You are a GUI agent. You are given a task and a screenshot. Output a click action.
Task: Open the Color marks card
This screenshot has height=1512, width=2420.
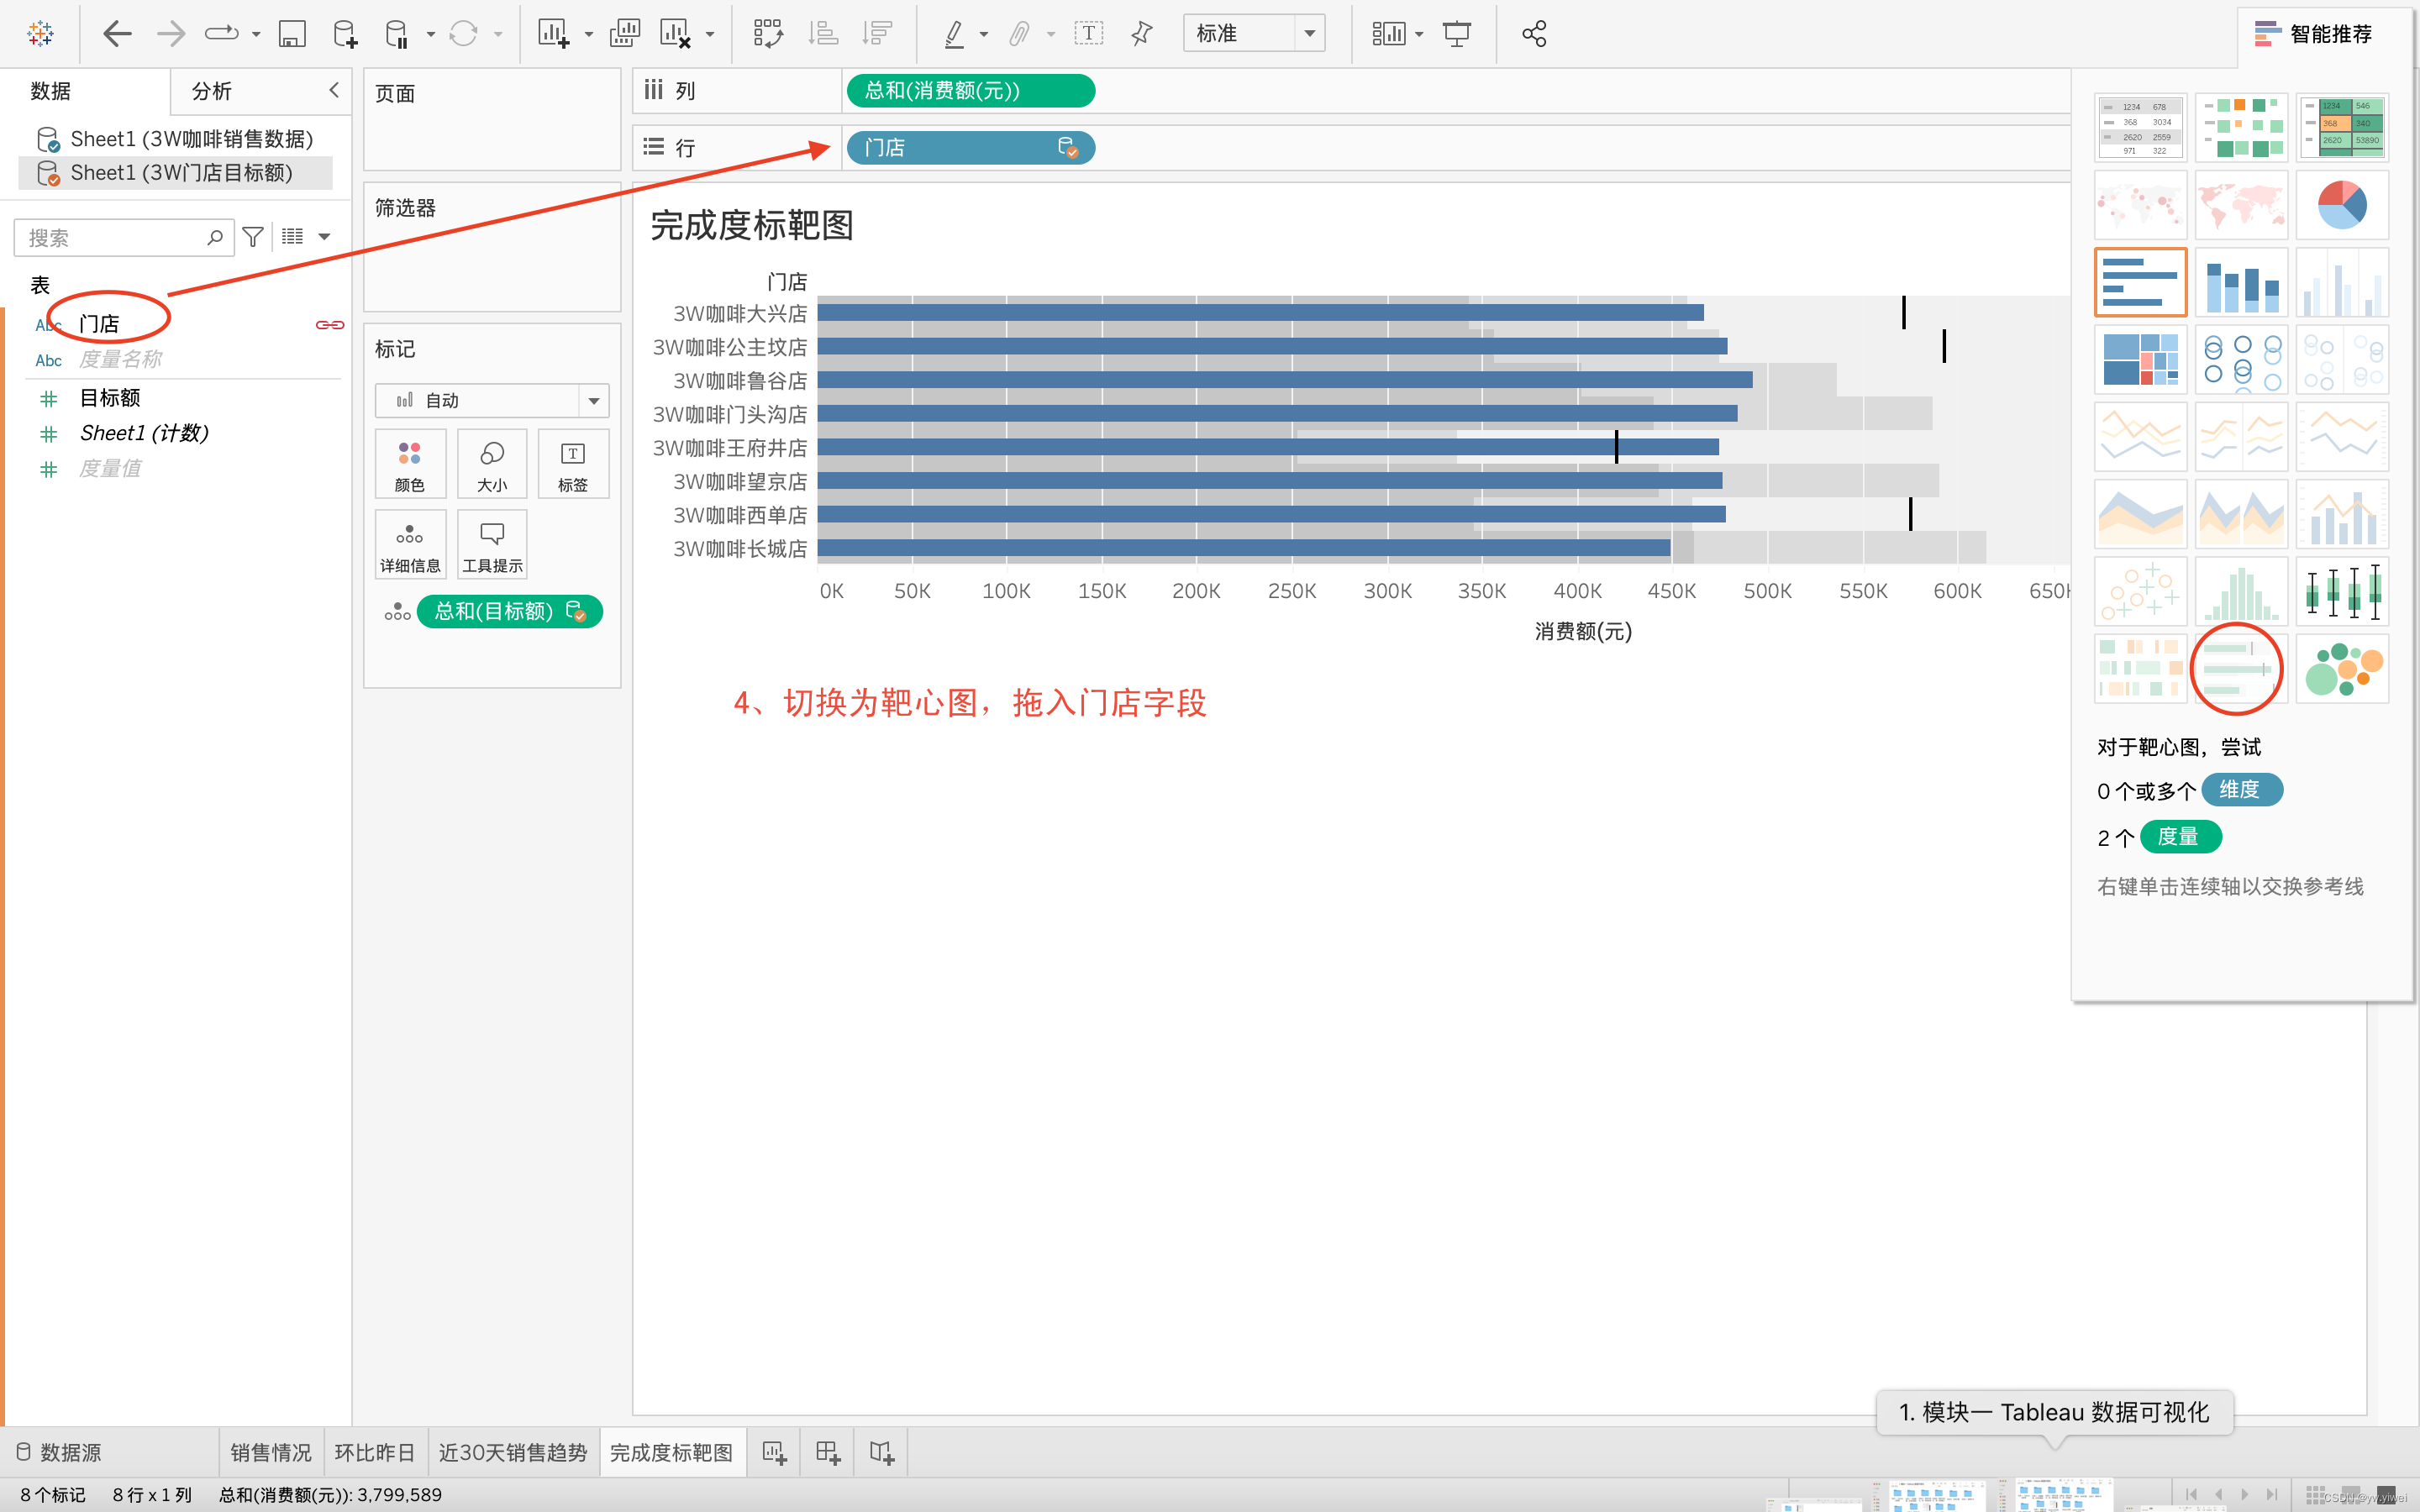pos(410,464)
